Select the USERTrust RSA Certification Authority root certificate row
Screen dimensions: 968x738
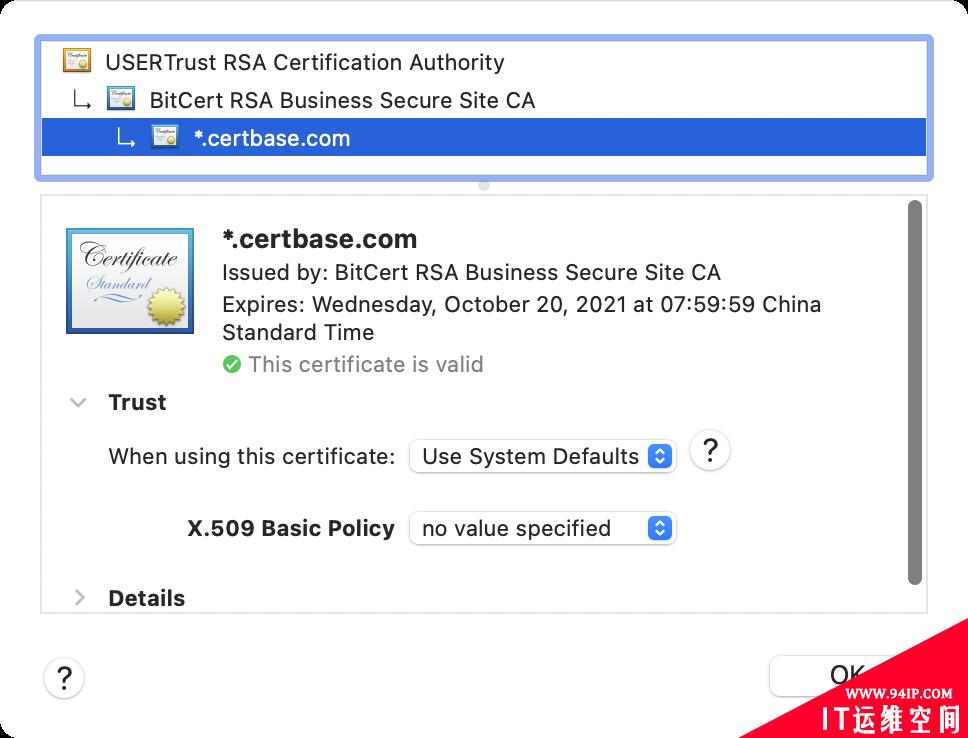pos(483,62)
